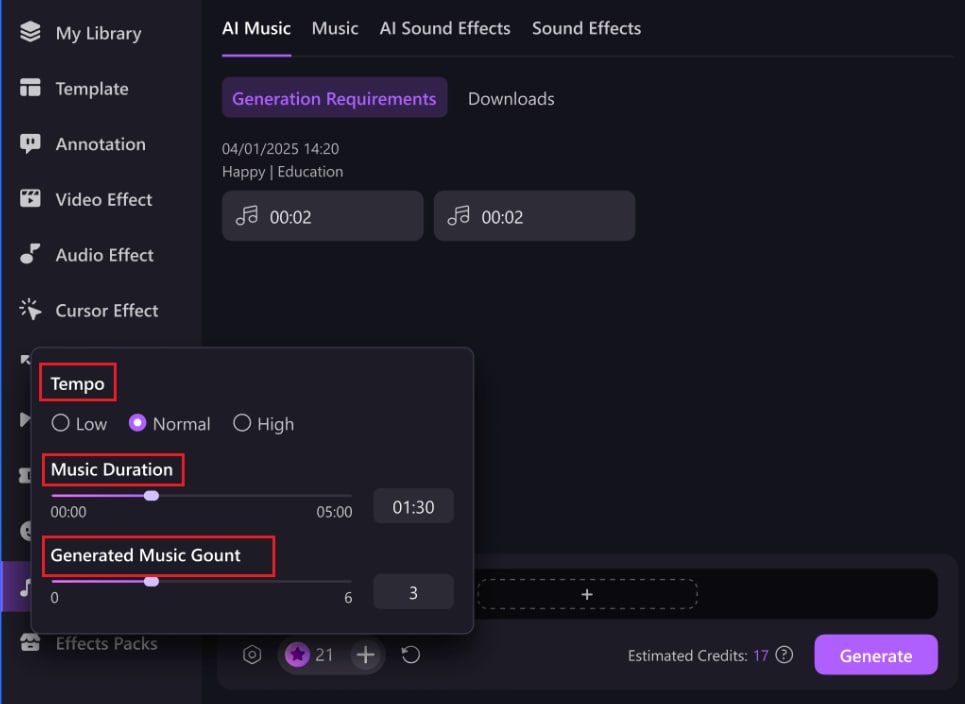Select the Generation Requirements tab

334,98
